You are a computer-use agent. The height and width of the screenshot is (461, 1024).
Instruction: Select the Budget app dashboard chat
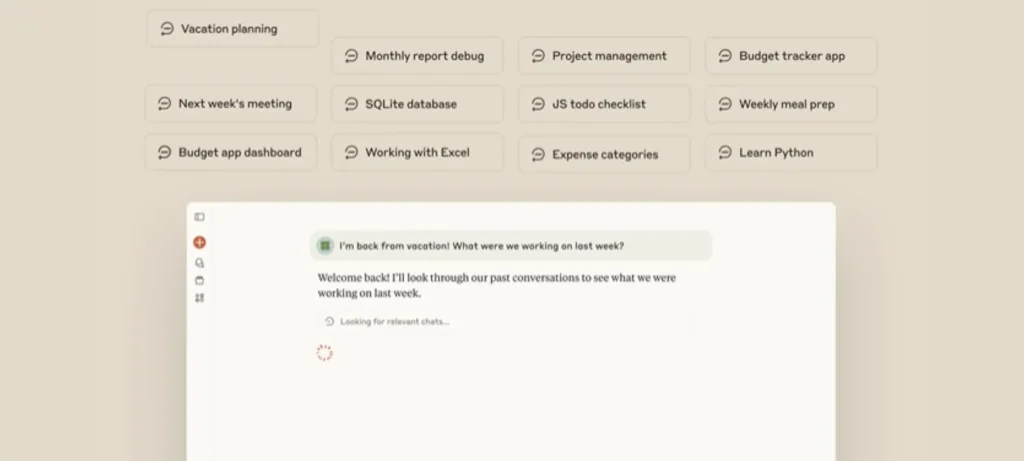tap(231, 153)
